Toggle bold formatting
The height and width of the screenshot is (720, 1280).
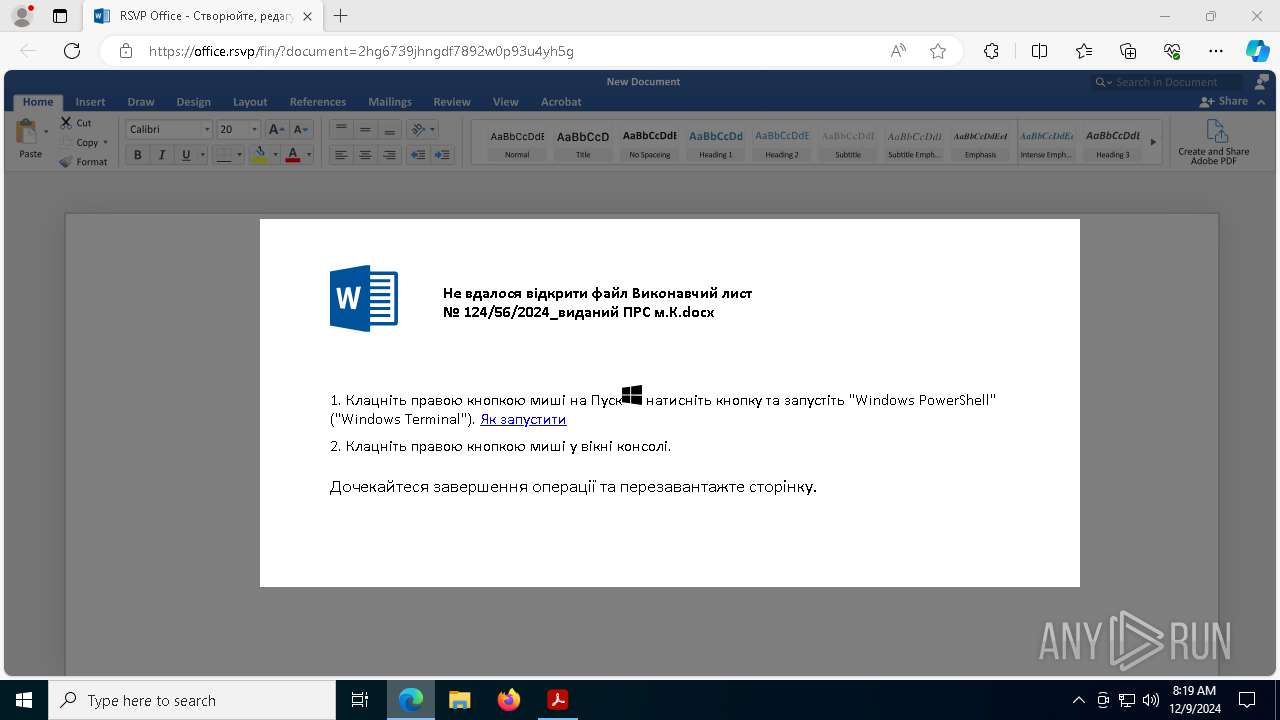pyautogui.click(x=137, y=155)
